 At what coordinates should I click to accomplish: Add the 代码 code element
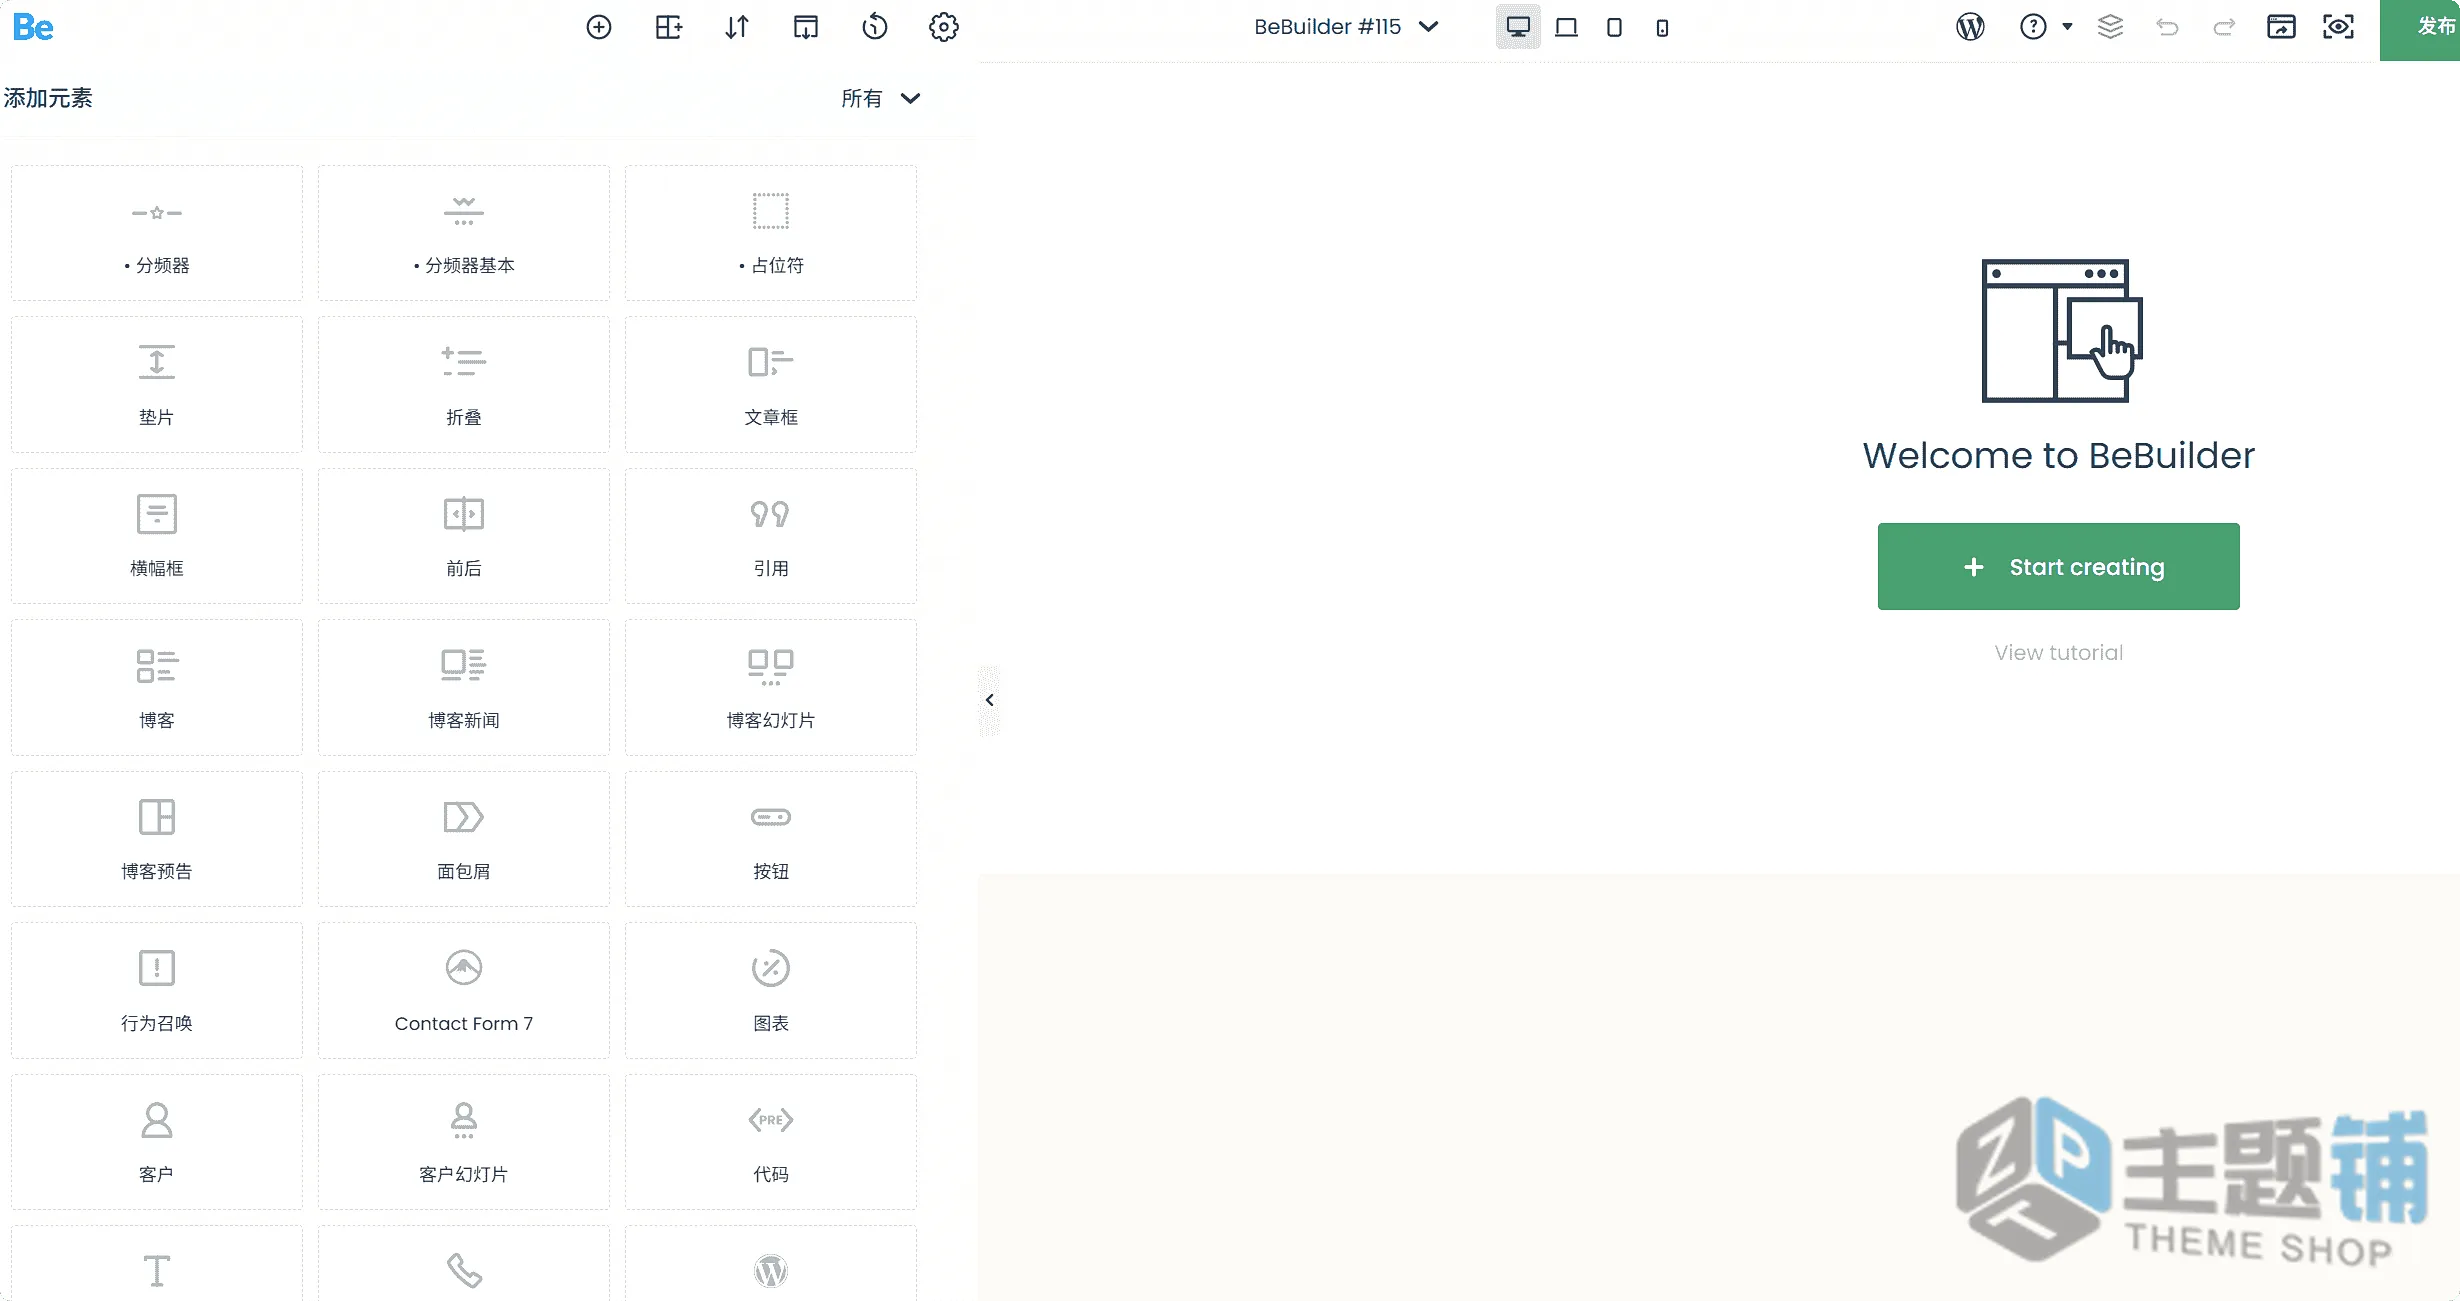coord(771,1142)
